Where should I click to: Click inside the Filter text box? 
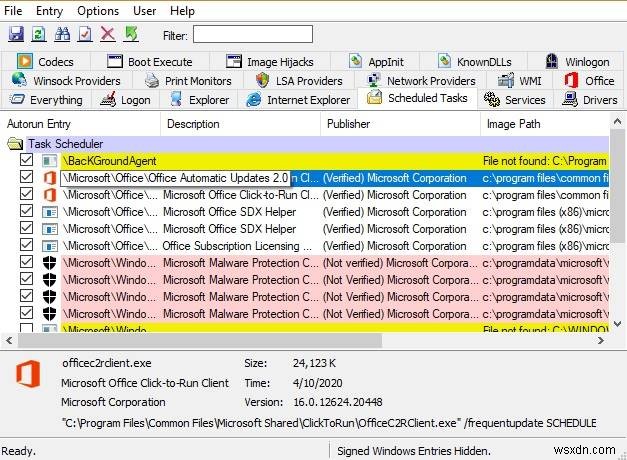[253, 34]
